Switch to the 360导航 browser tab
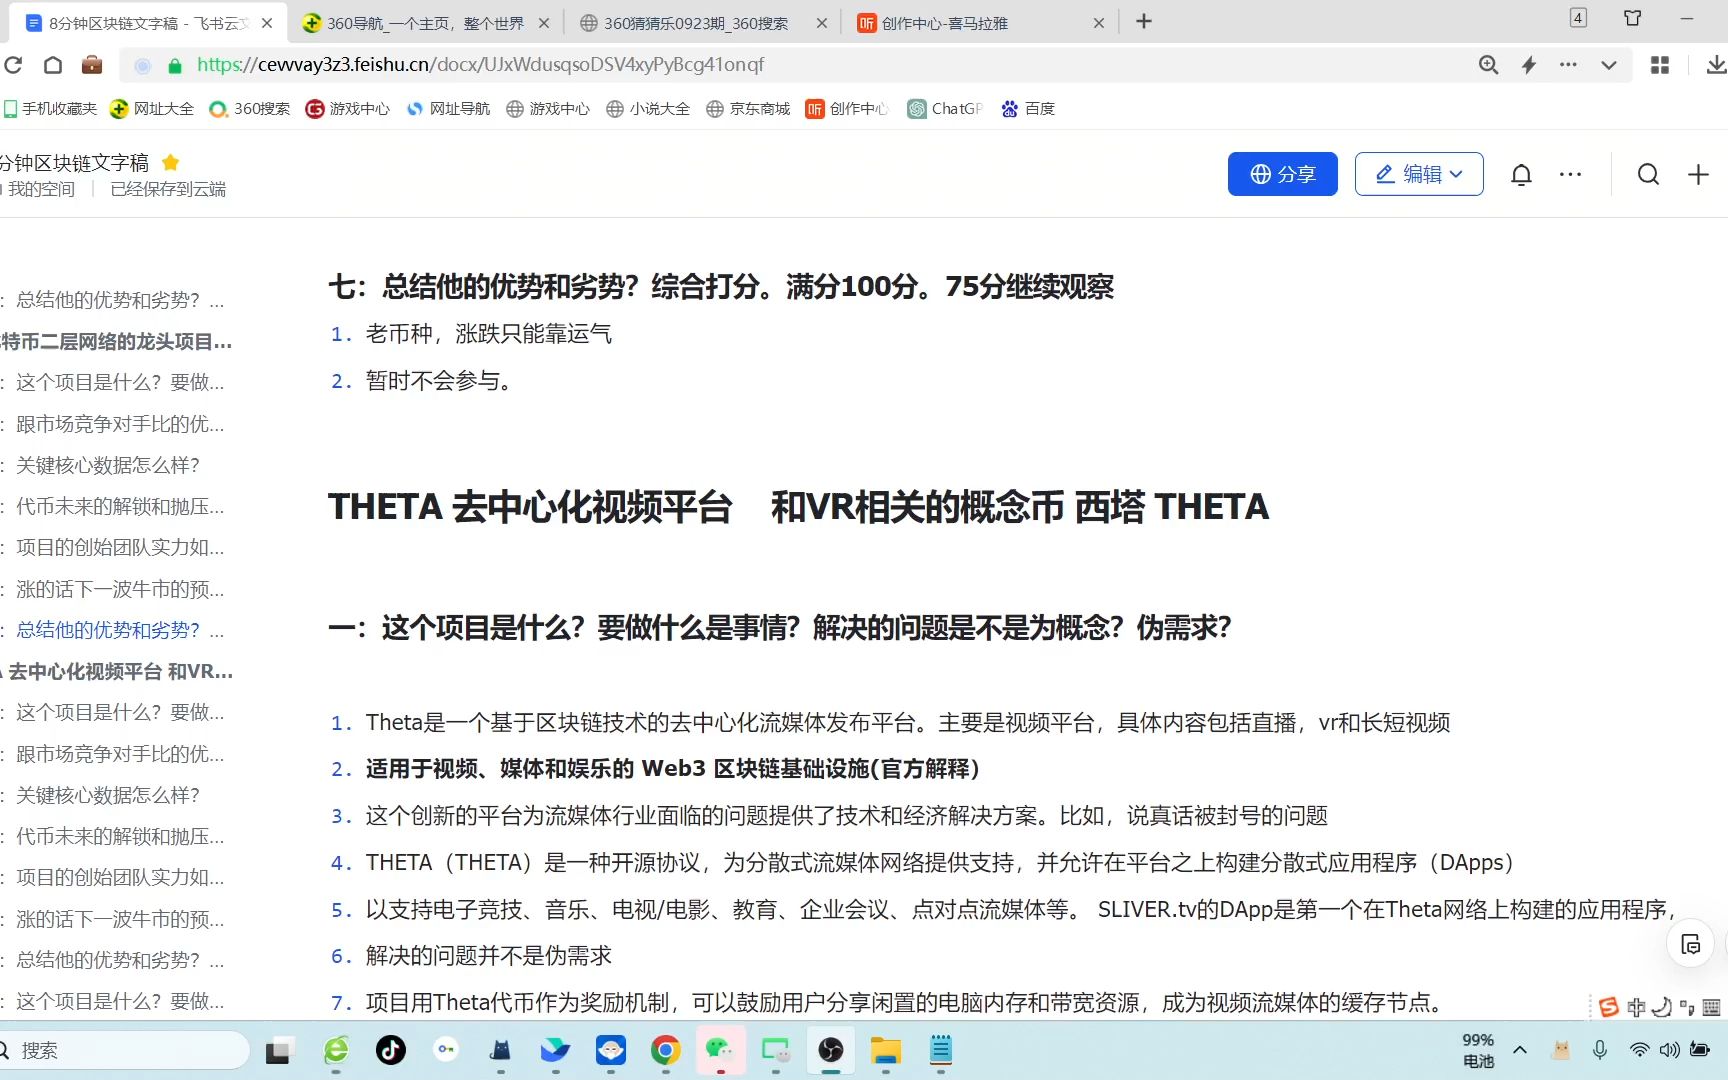Image resolution: width=1728 pixels, height=1080 pixels. pyautogui.click(x=424, y=23)
